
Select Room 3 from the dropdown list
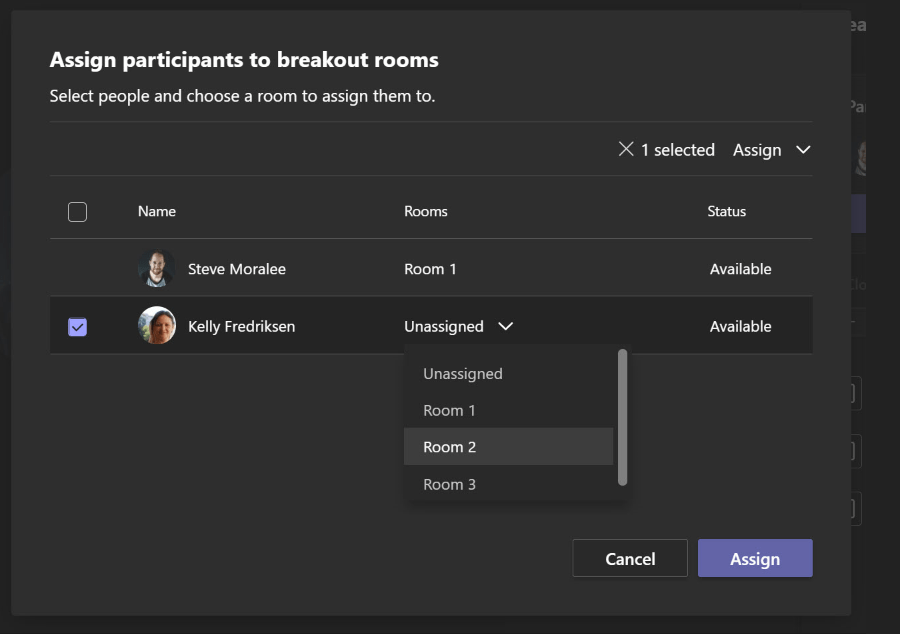pyautogui.click(x=449, y=484)
